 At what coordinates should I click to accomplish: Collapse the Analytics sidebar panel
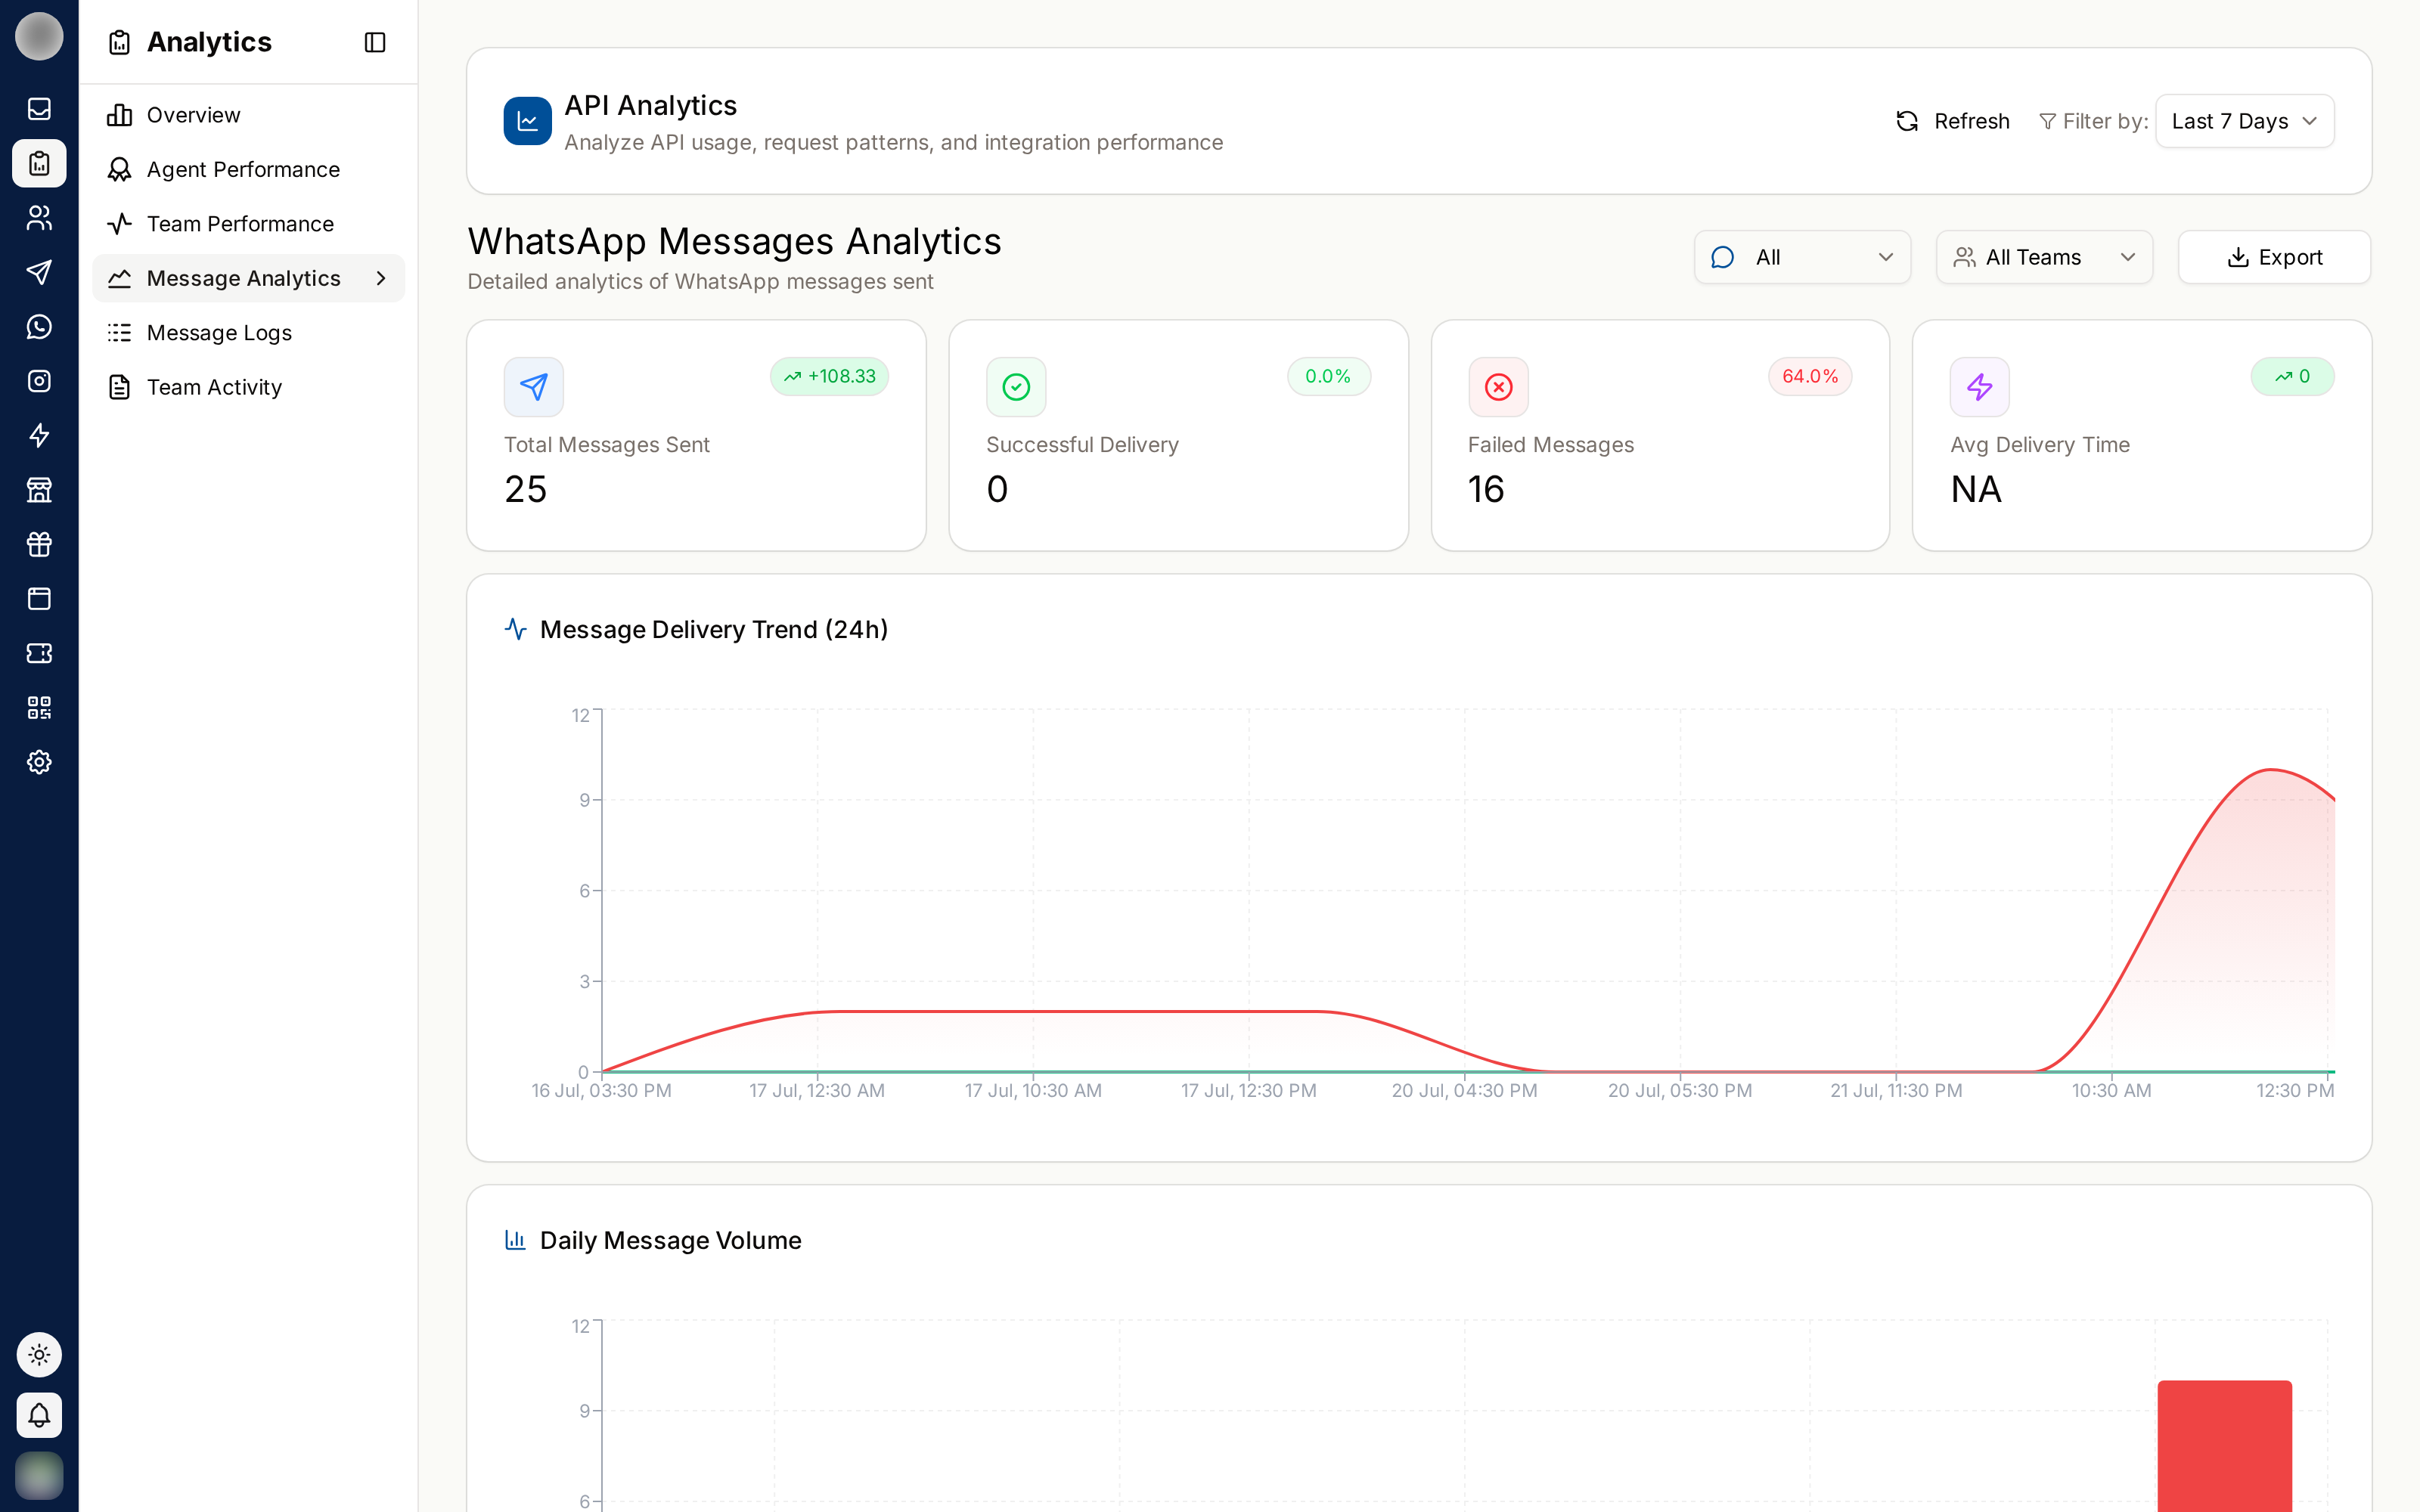375,42
